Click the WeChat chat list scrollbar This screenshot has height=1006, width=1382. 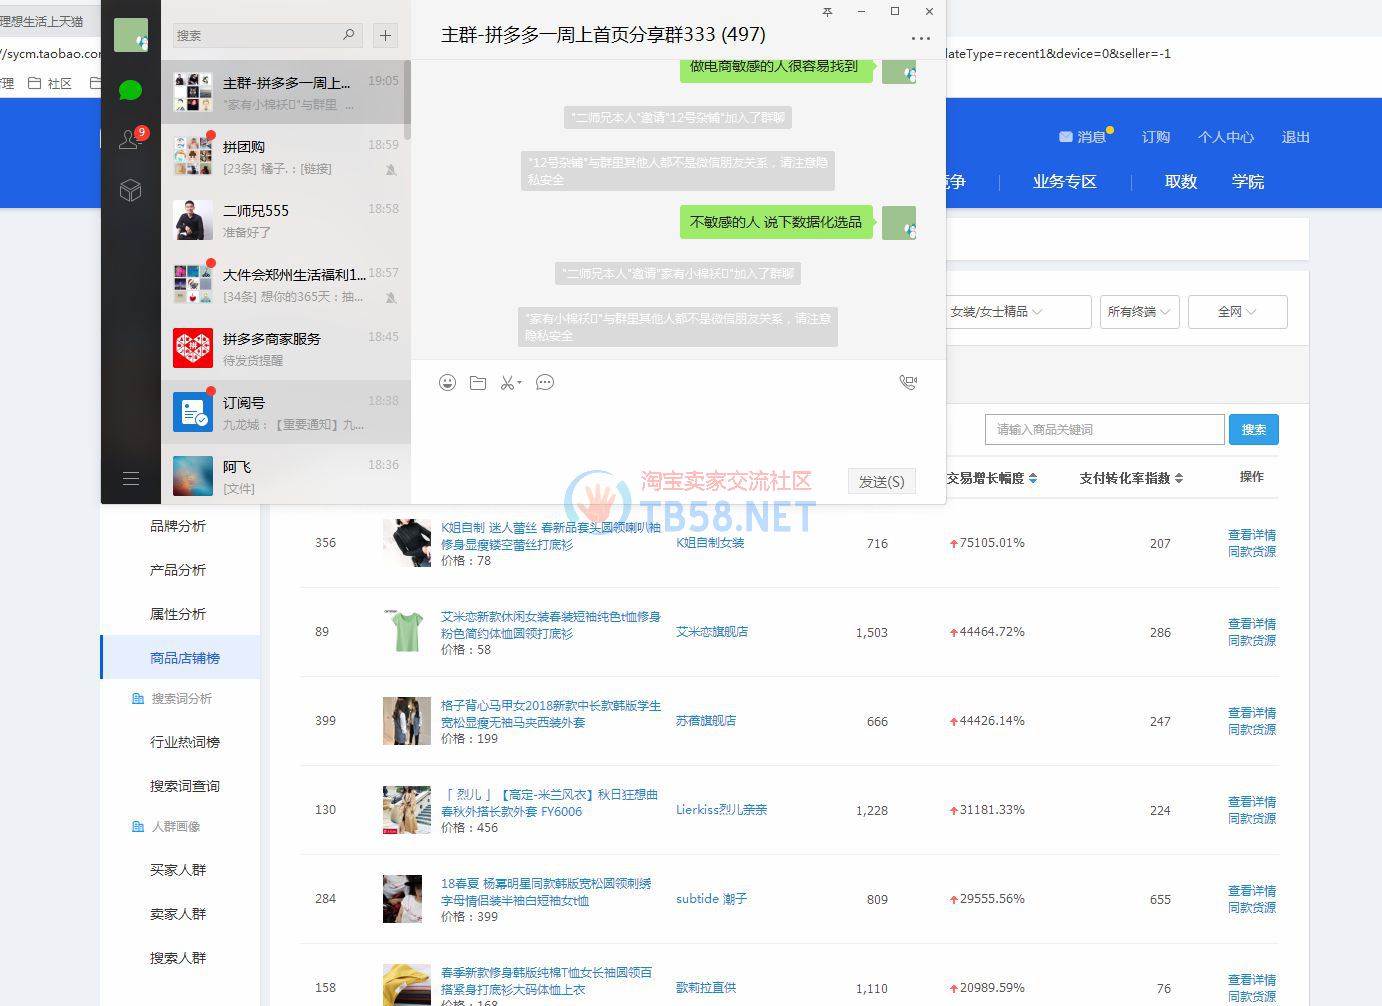click(407, 100)
